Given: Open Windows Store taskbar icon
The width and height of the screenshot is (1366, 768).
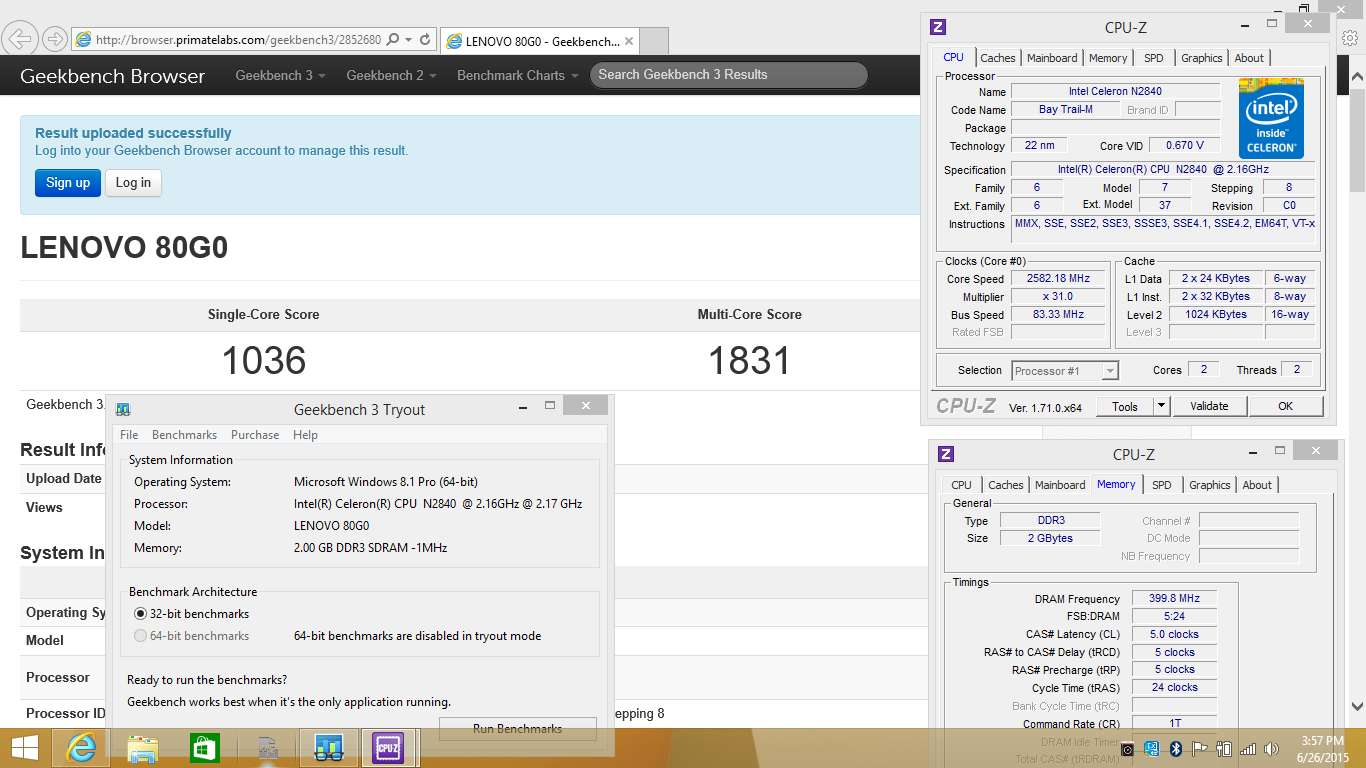Looking at the screenshot, I should pyautogui.click(x=204, y=747).
